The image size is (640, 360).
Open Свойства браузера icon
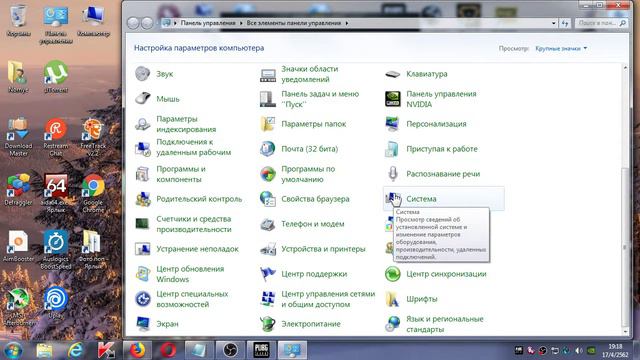(268, 199)
